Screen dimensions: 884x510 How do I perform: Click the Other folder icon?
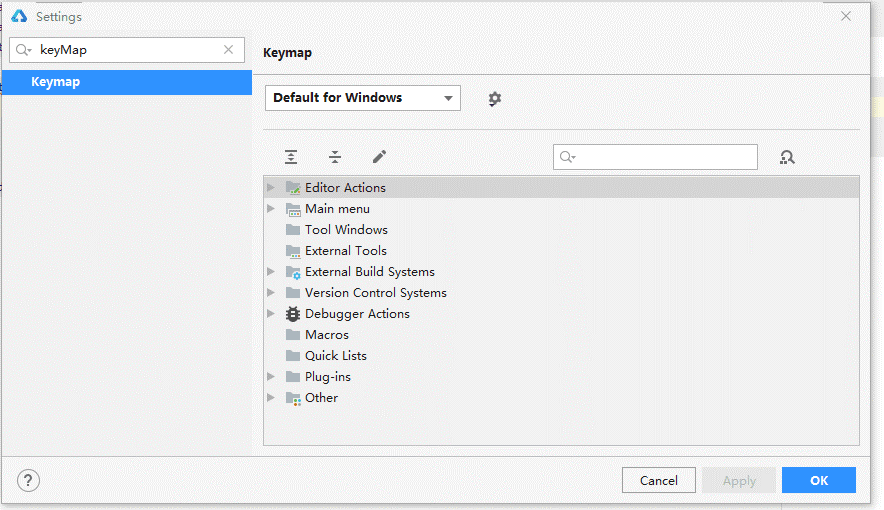coord(293,398)
